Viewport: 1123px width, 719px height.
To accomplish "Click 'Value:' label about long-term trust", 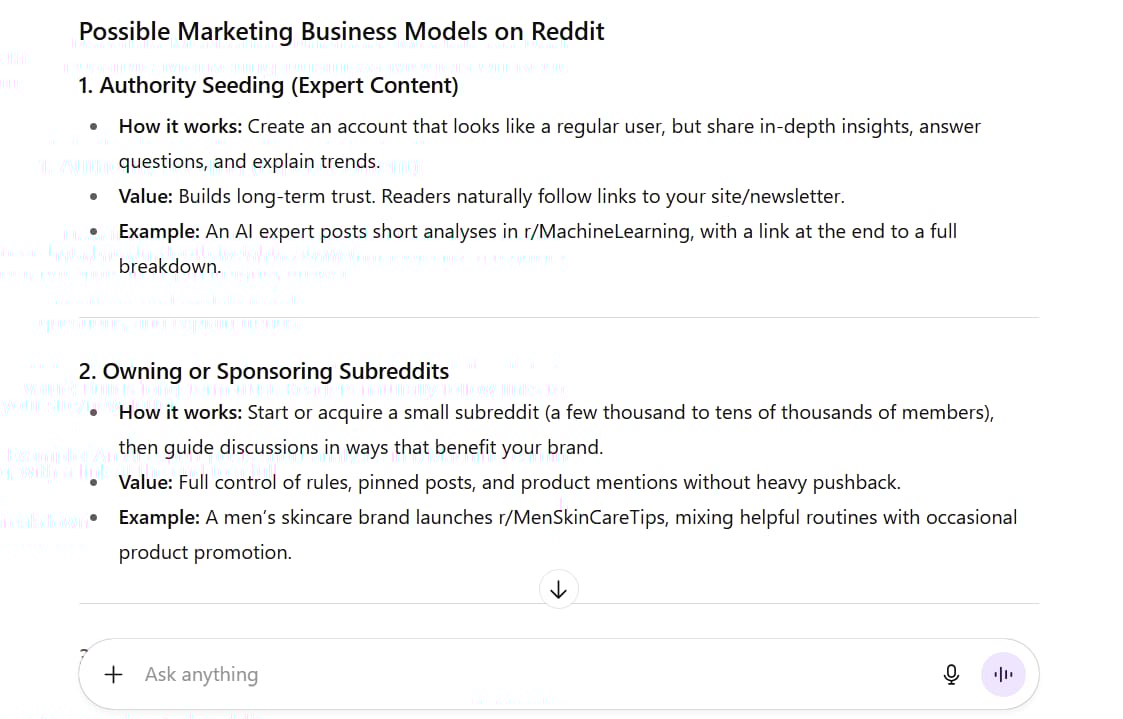I will click(146, 197).
